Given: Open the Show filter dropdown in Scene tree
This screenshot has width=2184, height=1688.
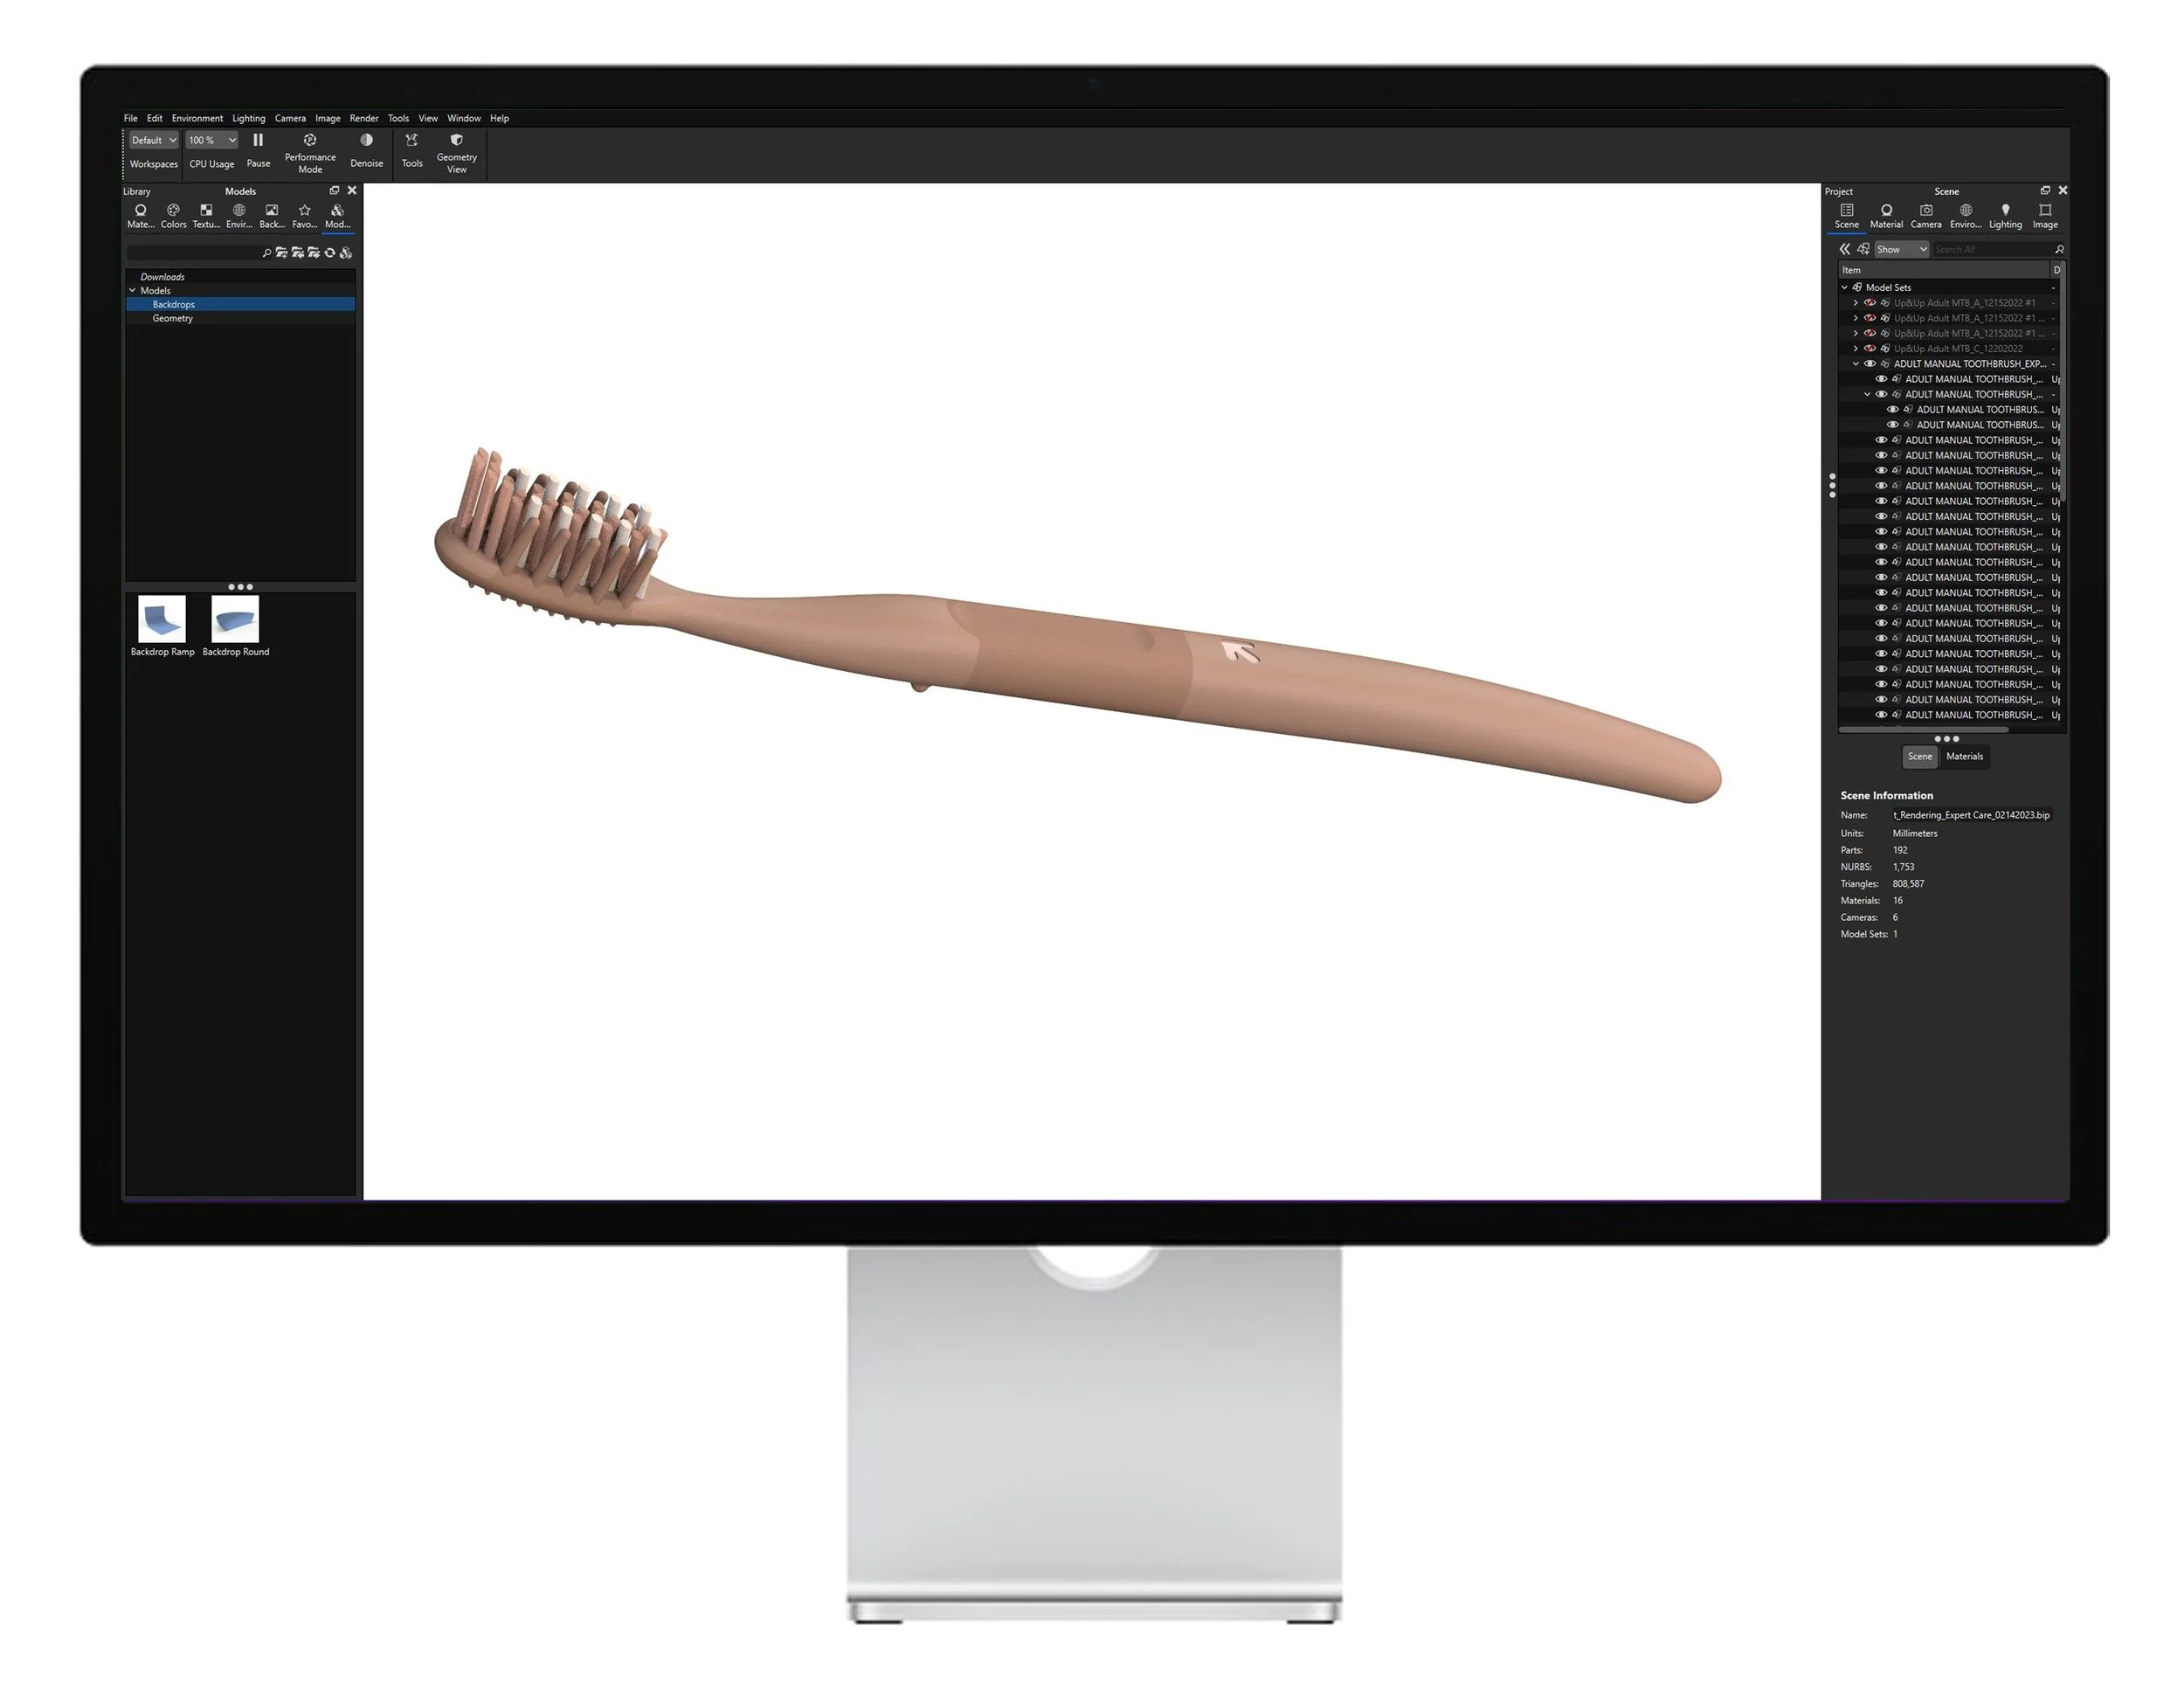Looking at the screenshot, I should [x=1900, y=249].
